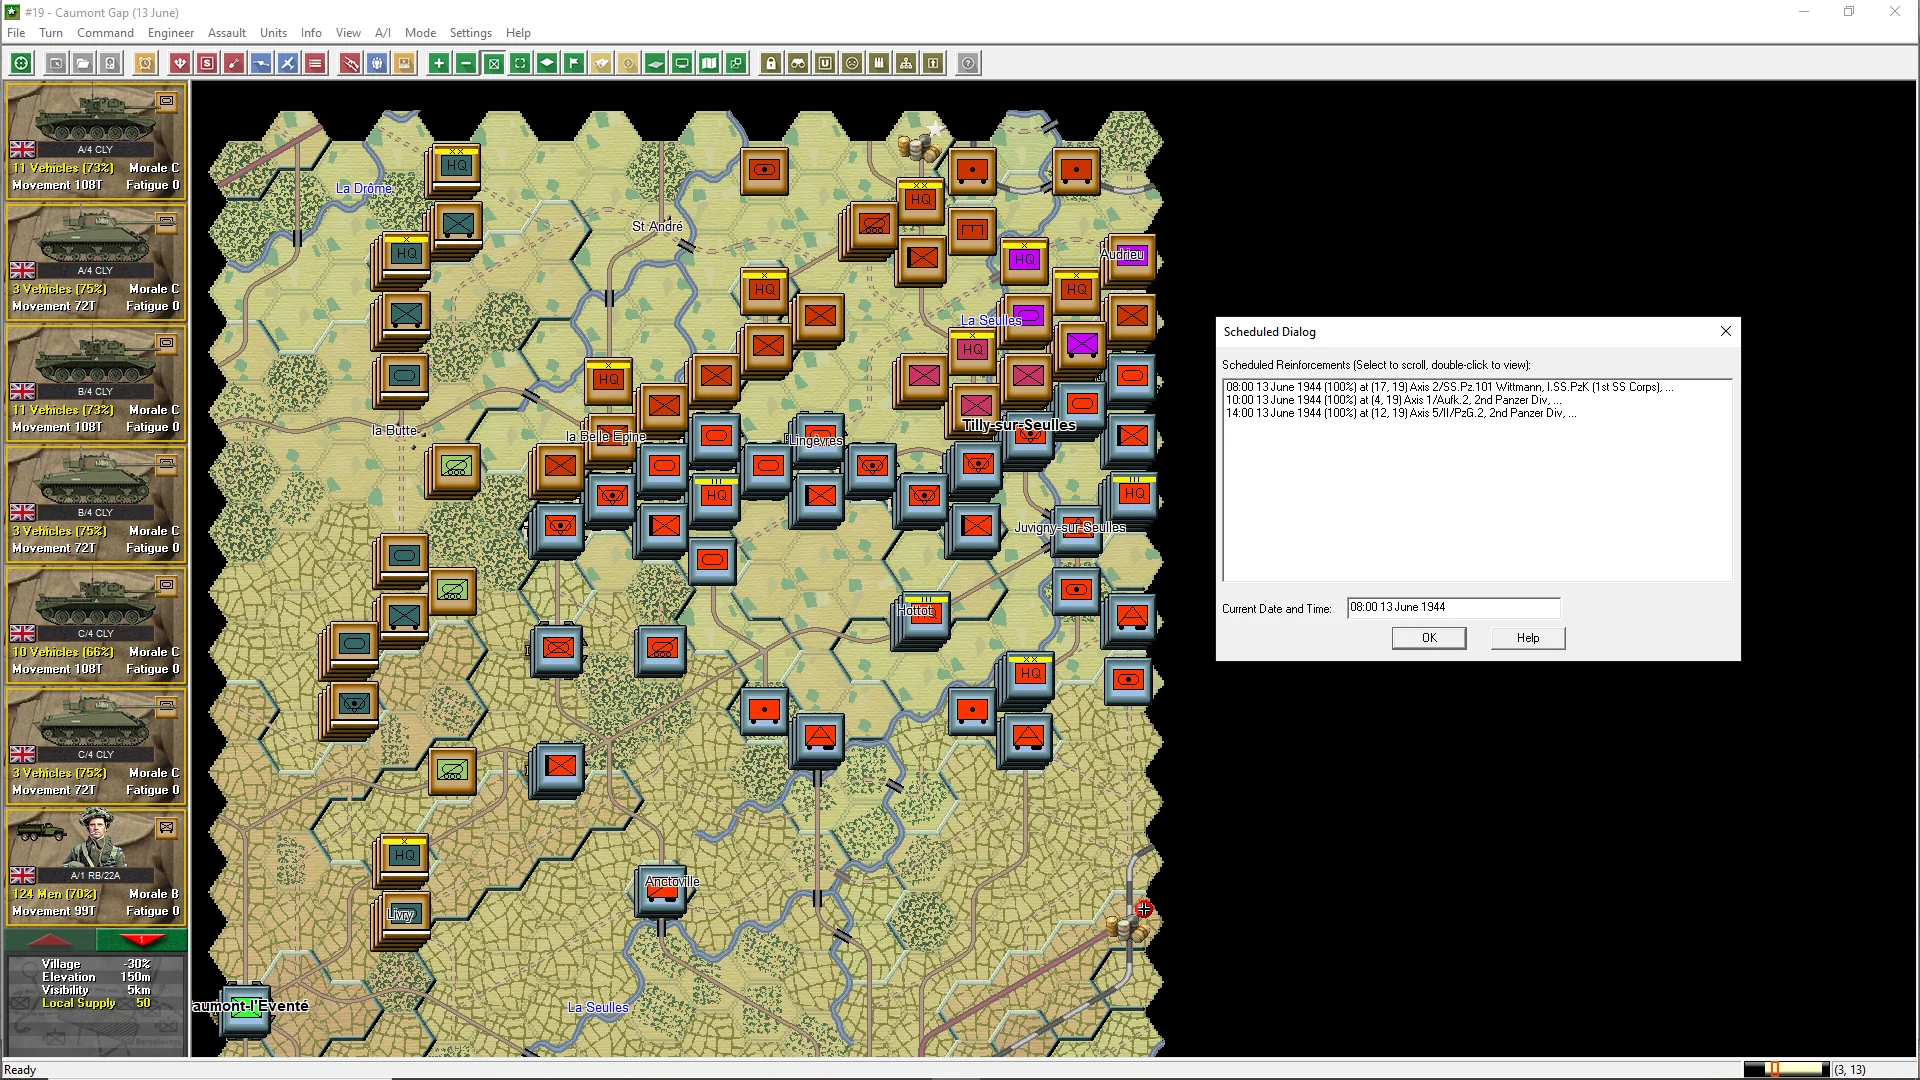Click the blue artillery gun toolbar icon
The image size is (1920, 1080).
[261, 63]
